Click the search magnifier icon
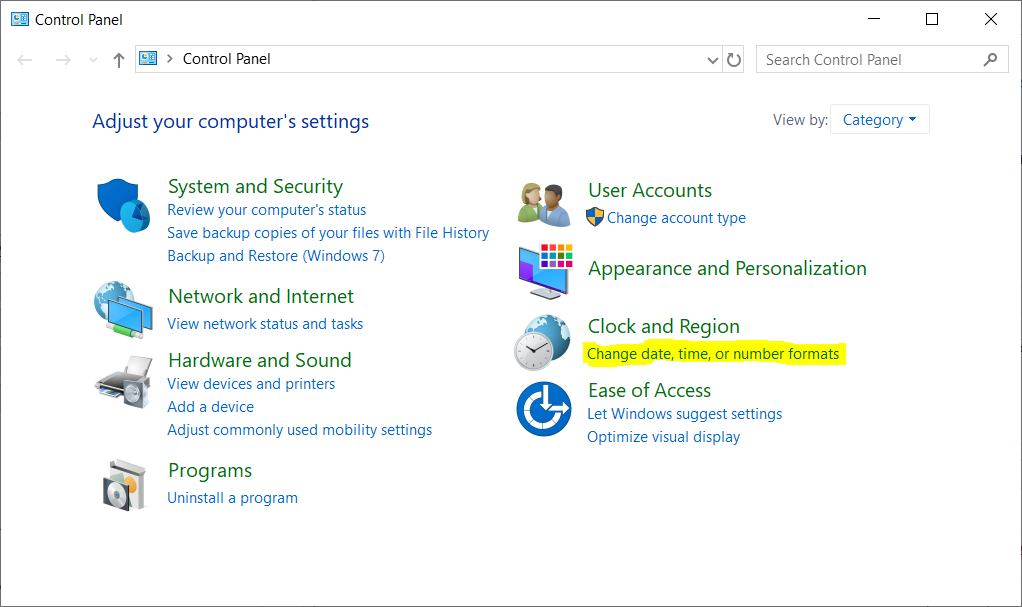 (x=991, y=59)
